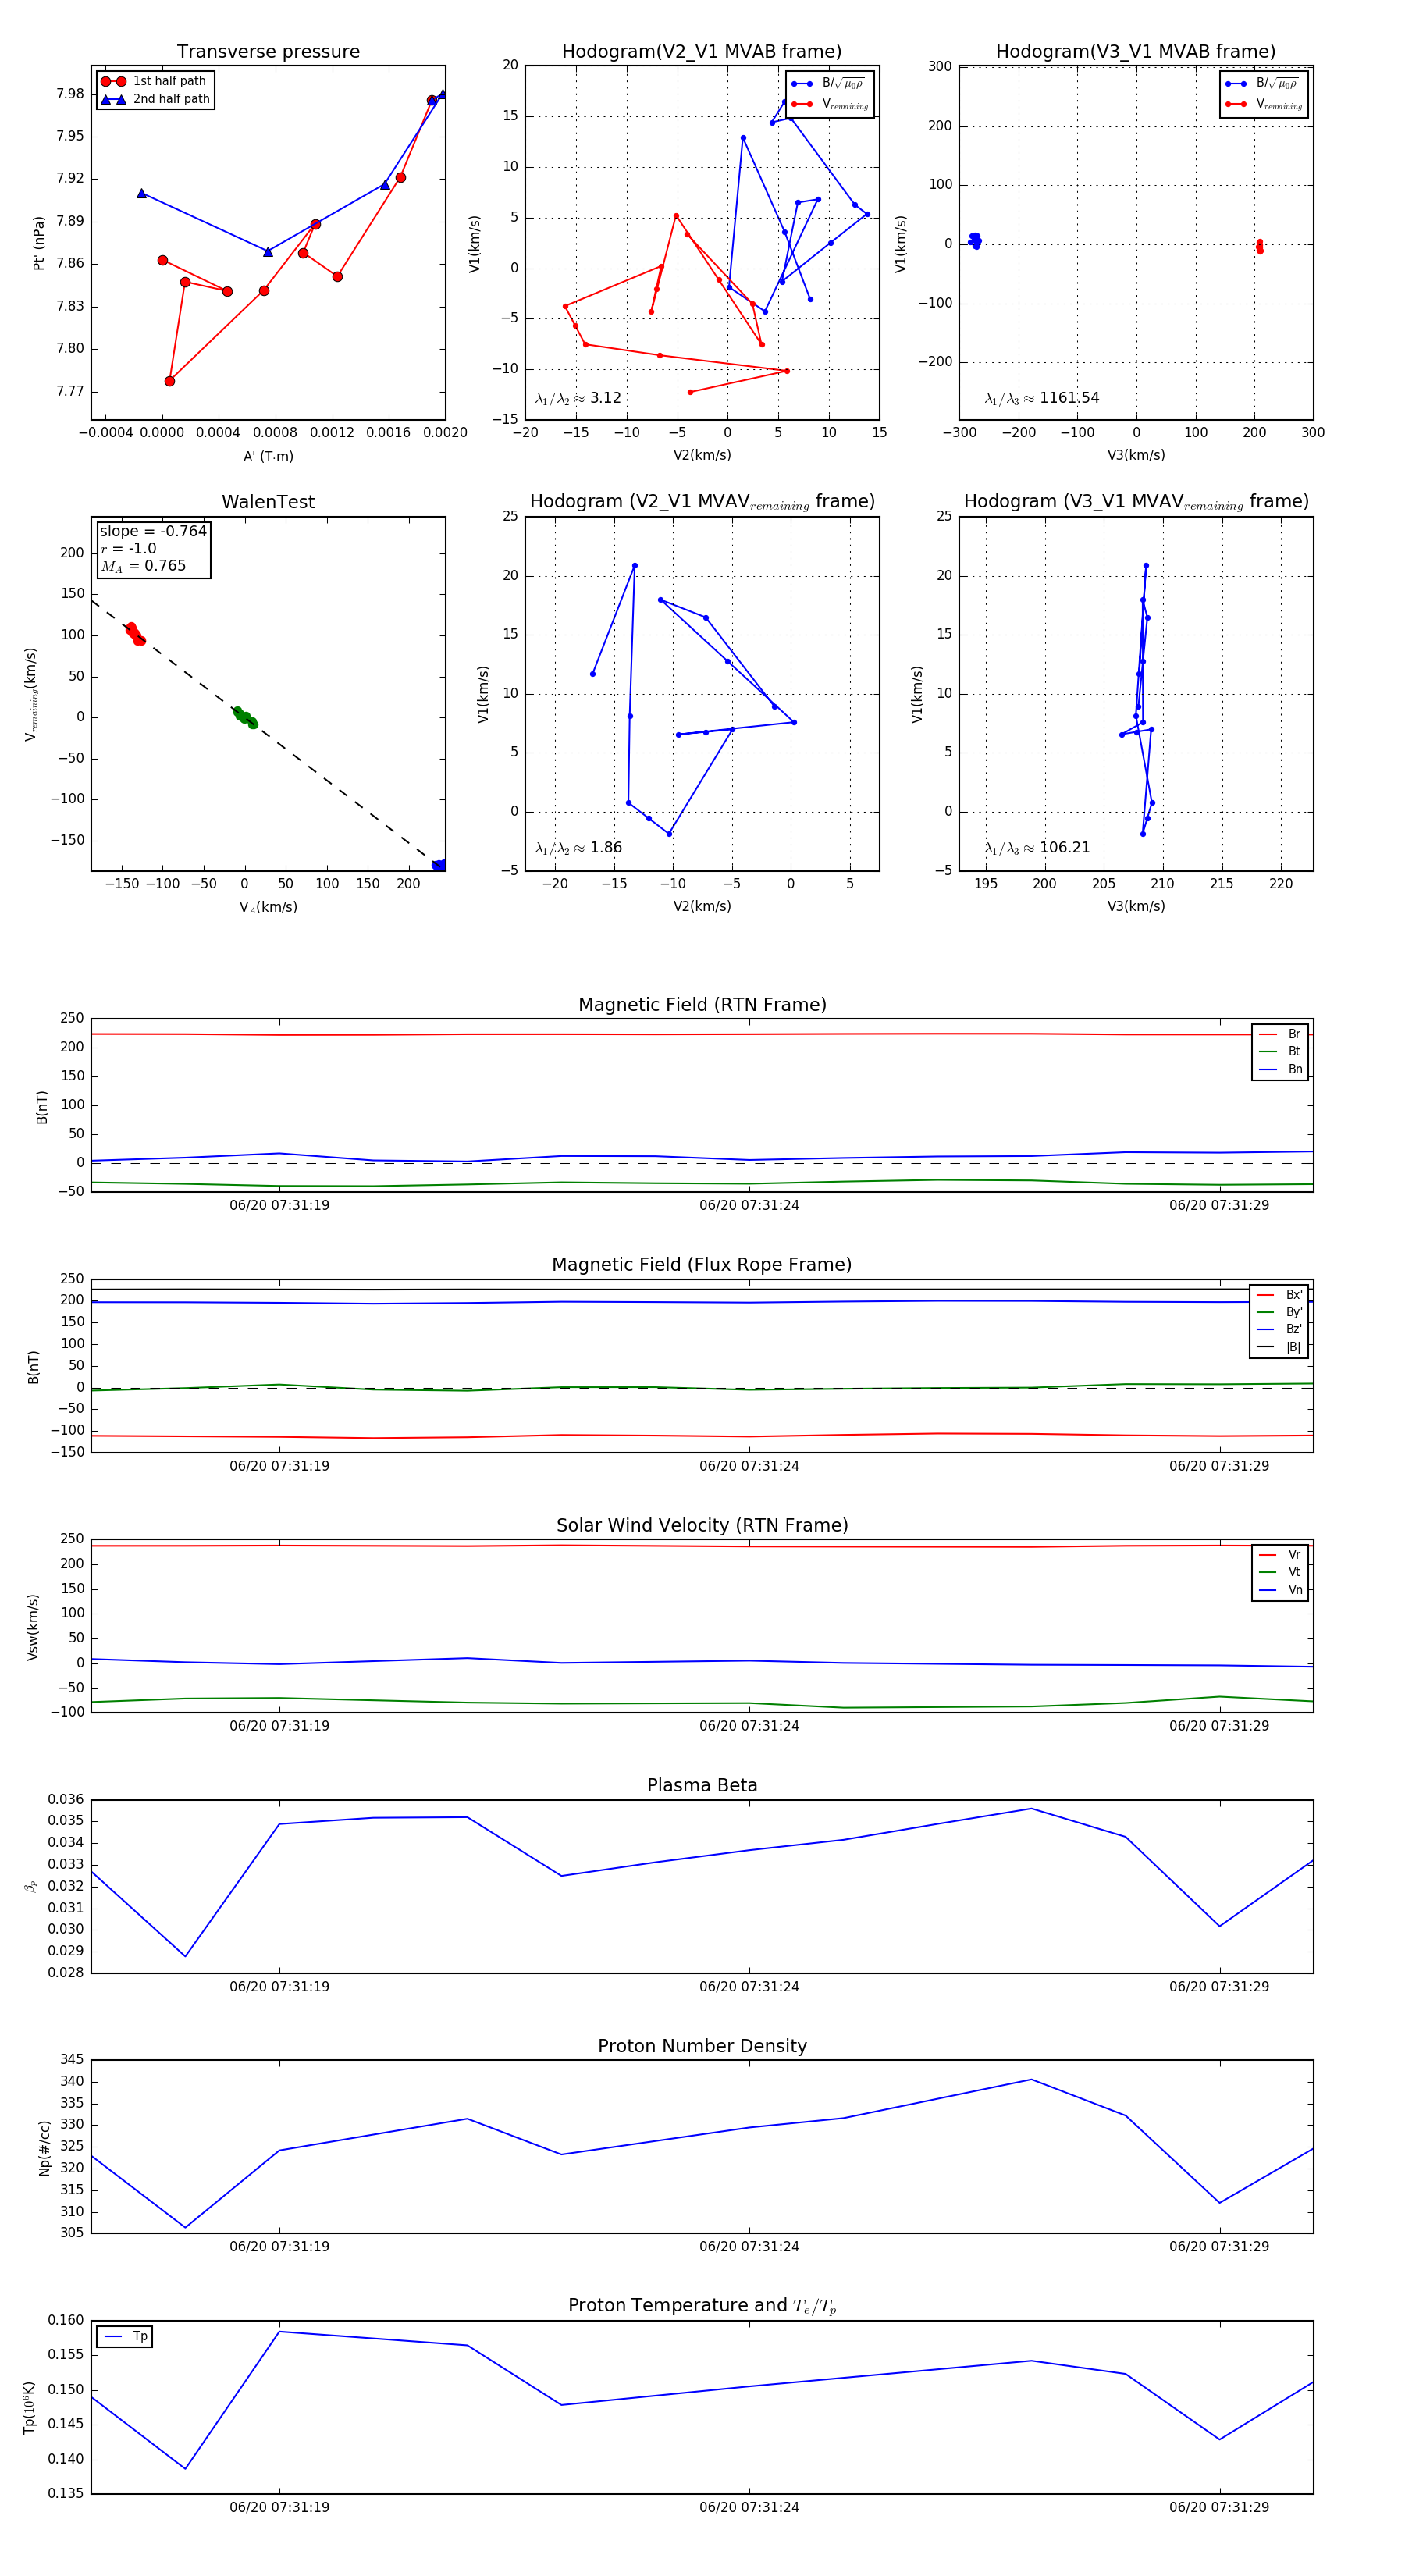
Task: Click the red cluster in Hodogram V3_V1 MVAB
Action: pos(1259,246)
